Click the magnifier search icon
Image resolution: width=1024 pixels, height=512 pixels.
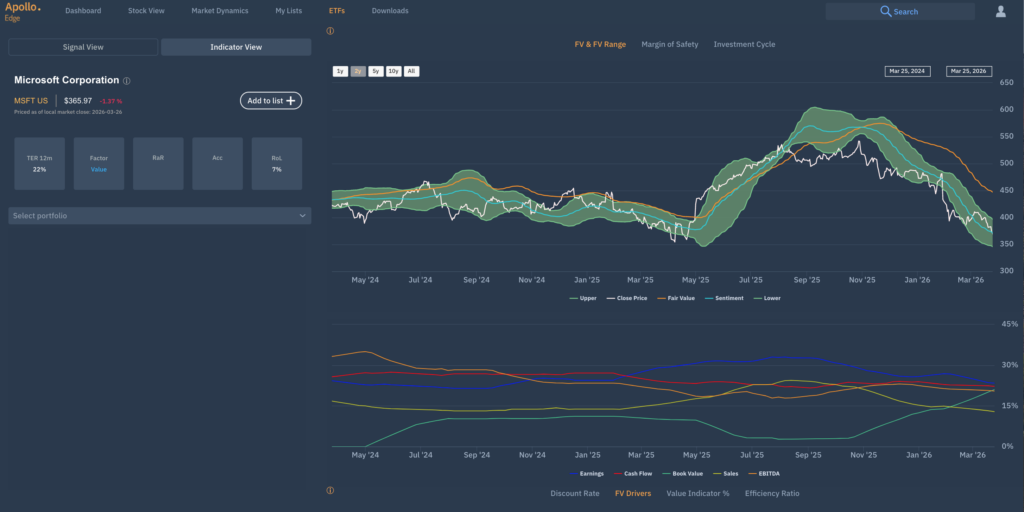(885, 11)
